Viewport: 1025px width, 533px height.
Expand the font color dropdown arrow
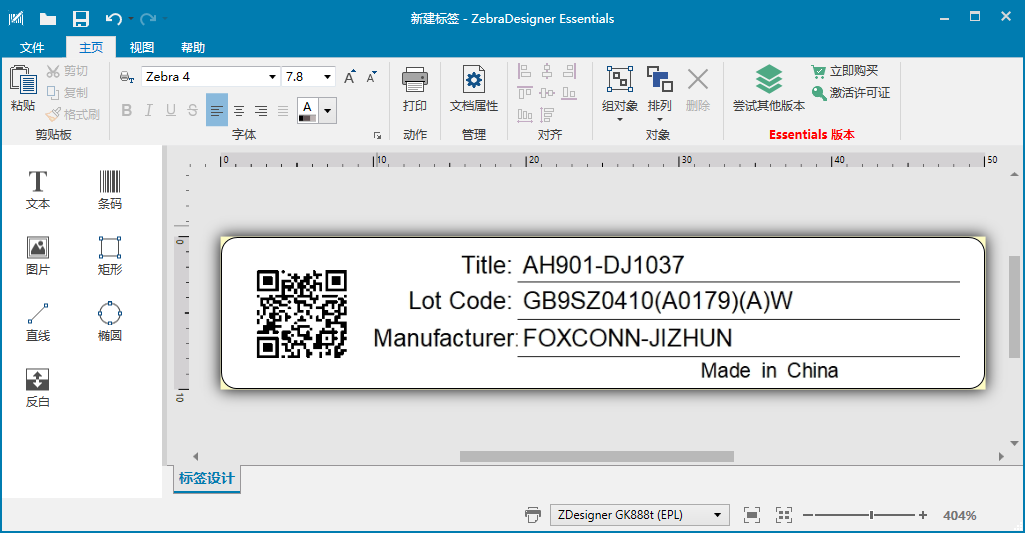(x=328, y=111)
